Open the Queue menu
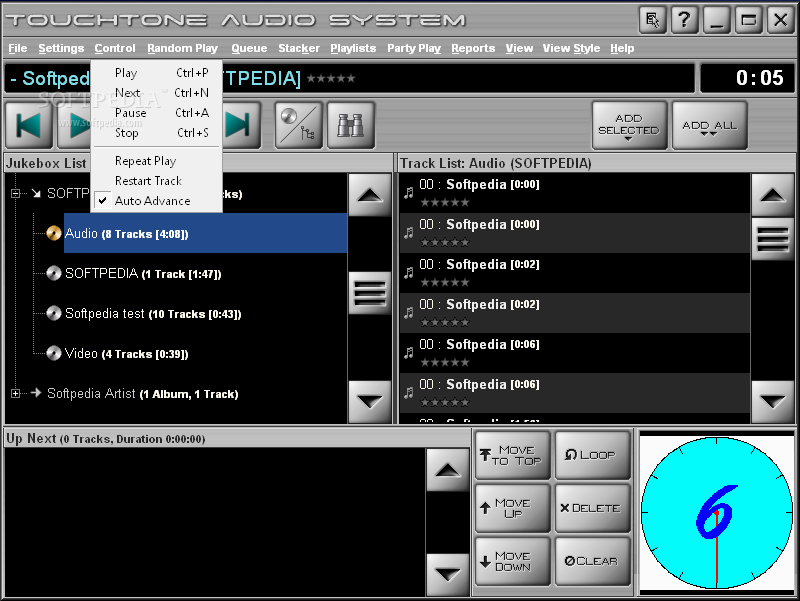 (249, 48)
